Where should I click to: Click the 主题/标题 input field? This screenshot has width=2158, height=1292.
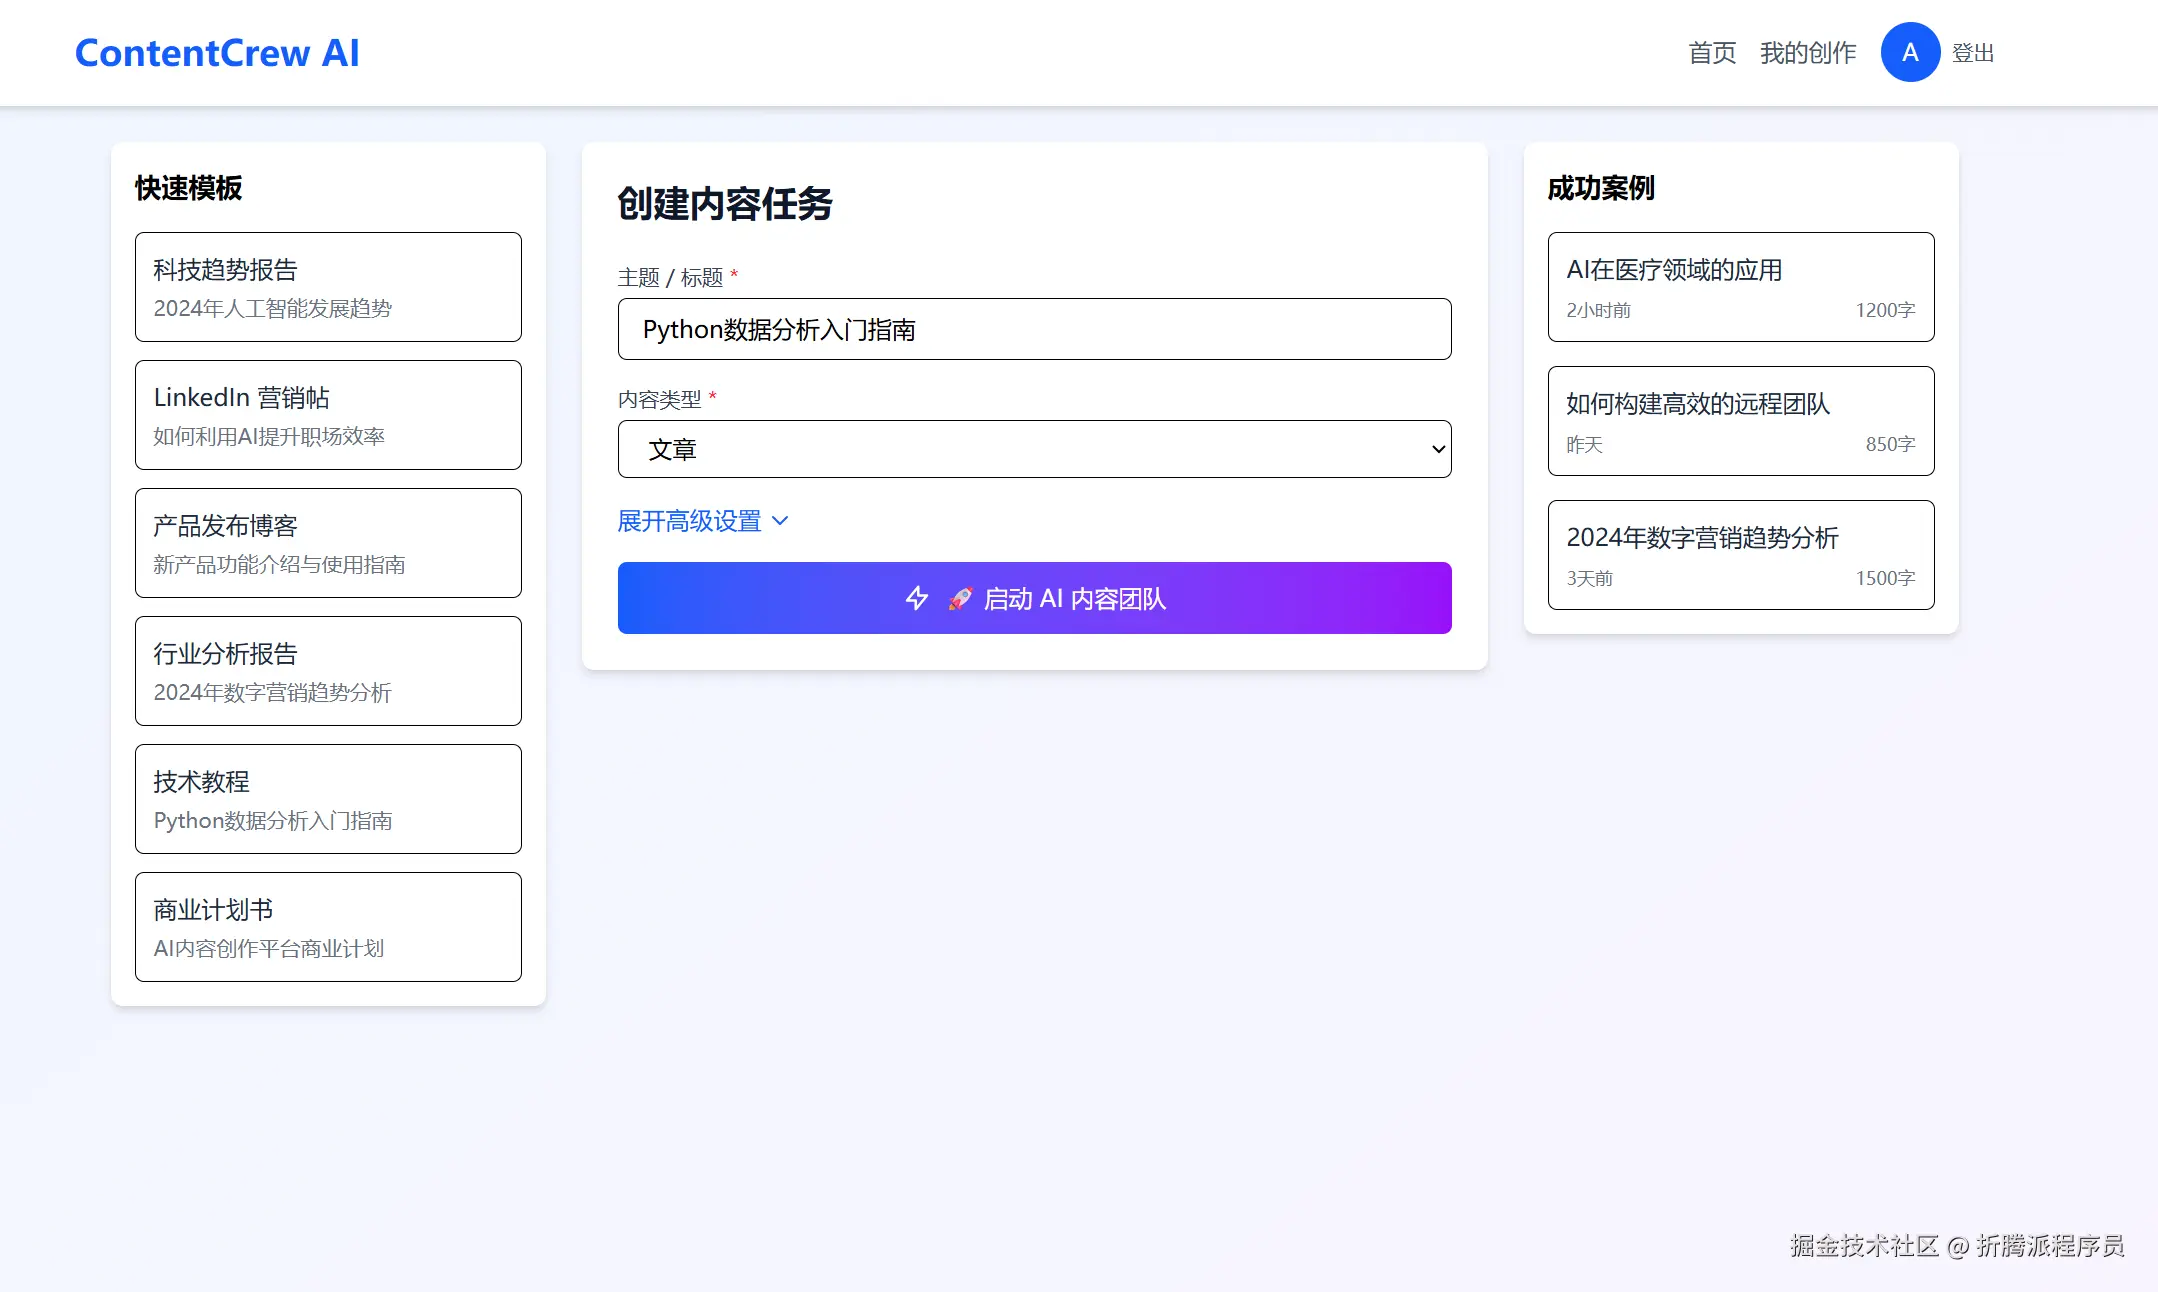point(1034,329)
